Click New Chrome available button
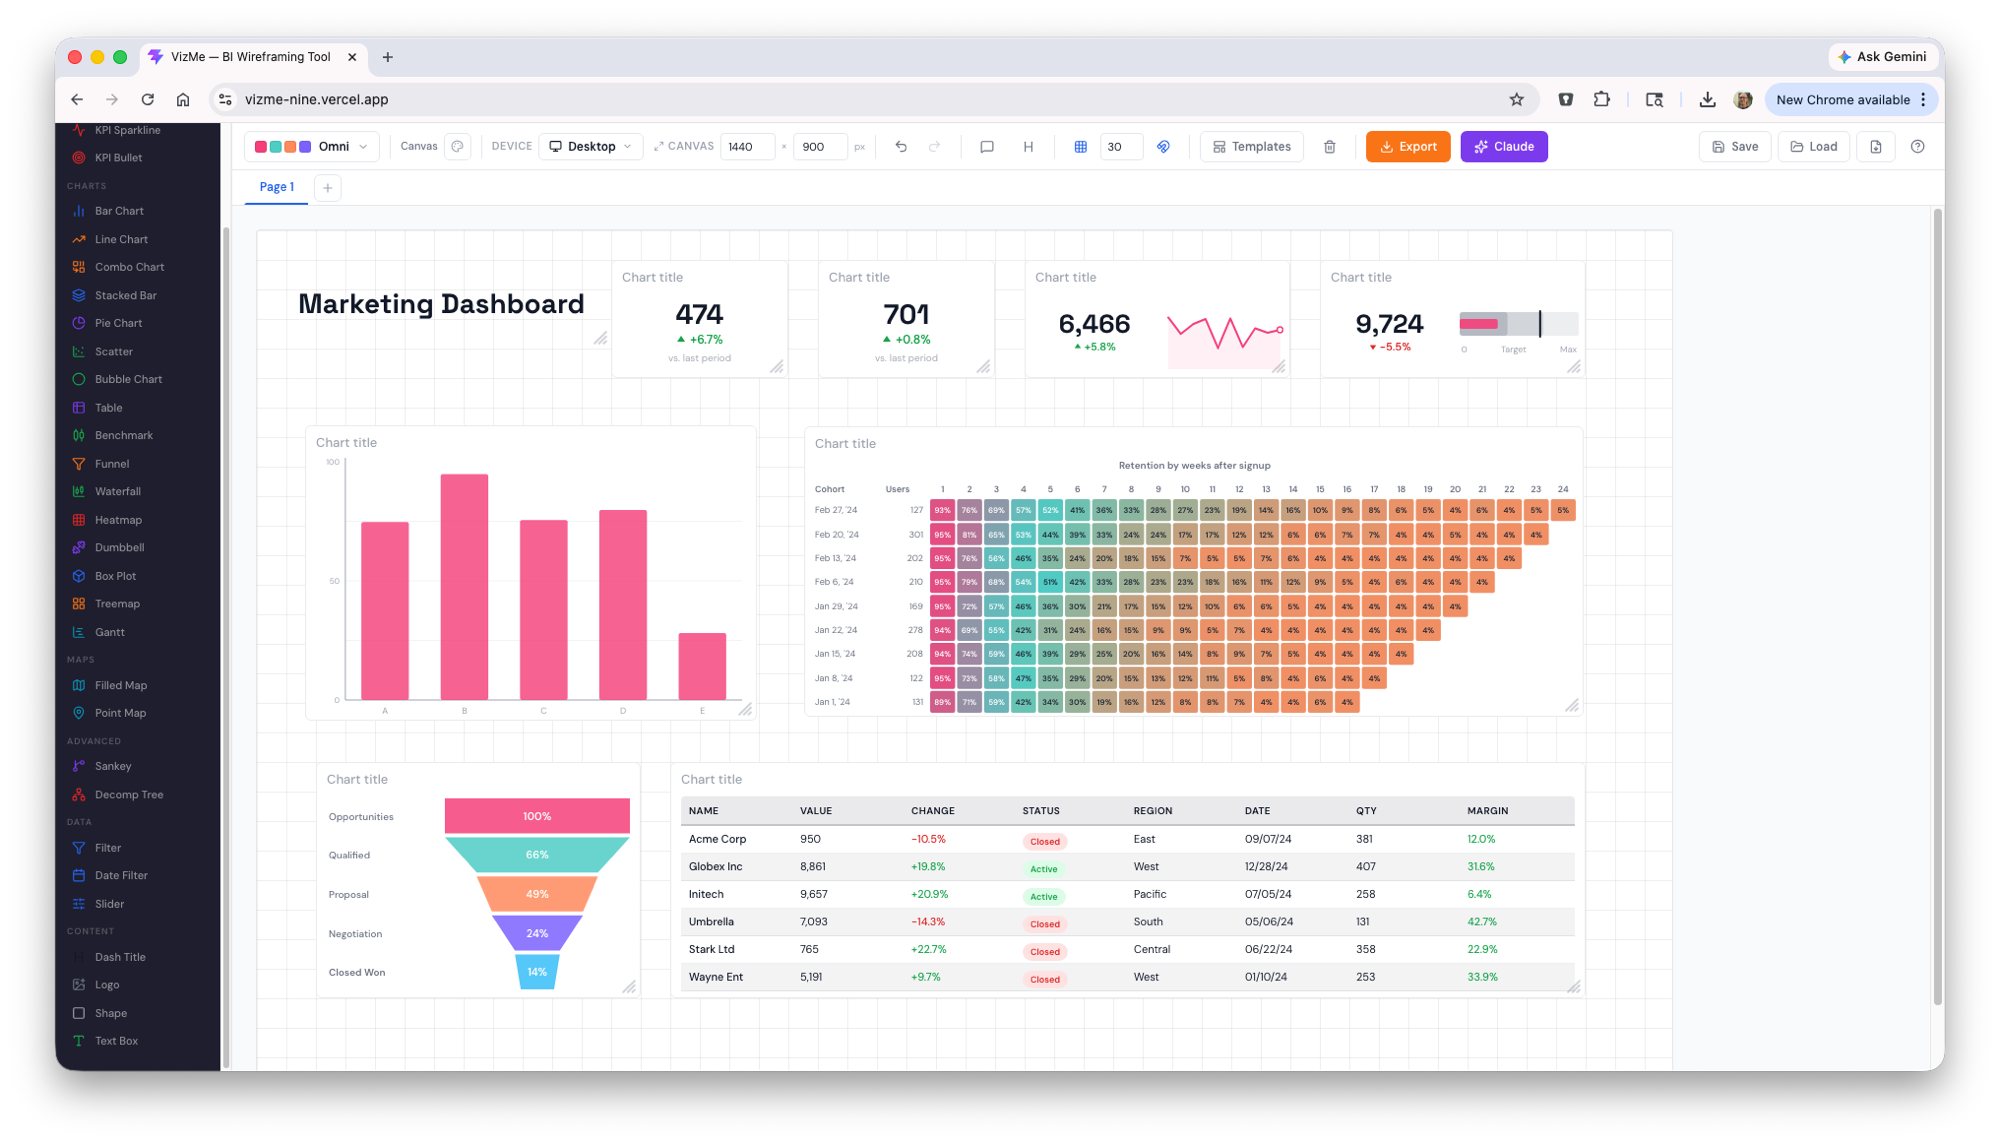This screenshot has width=2000, height=1144. tap(1851, 100)
